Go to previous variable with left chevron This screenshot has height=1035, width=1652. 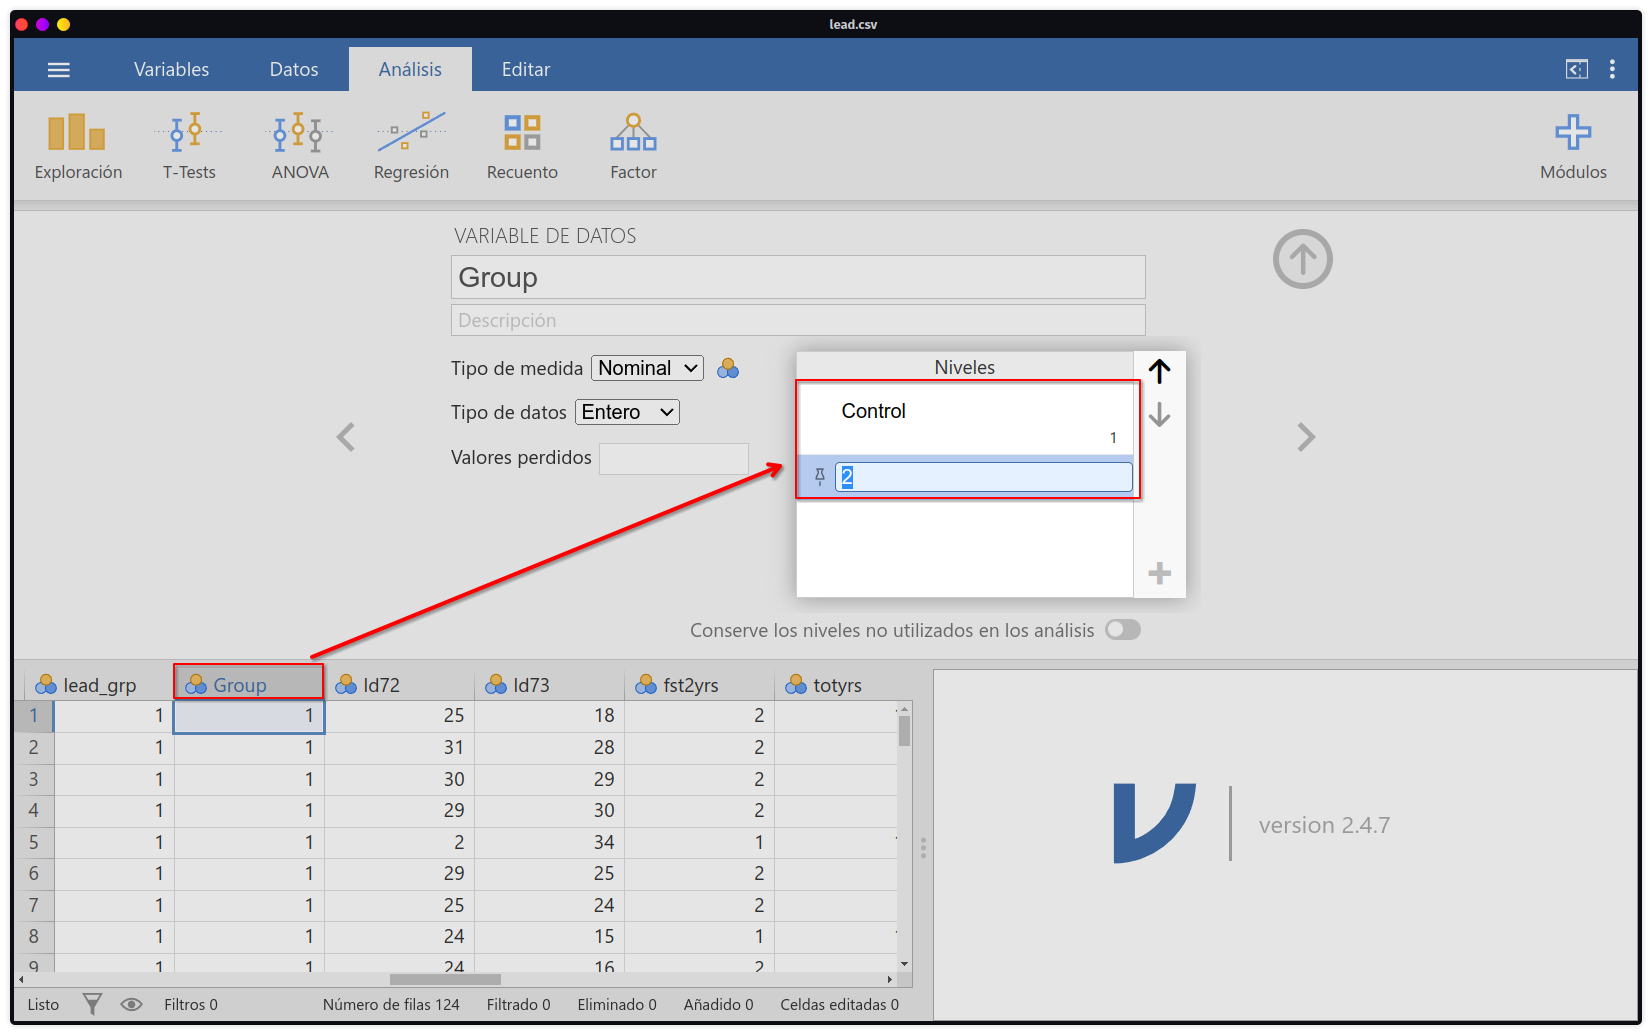346,437
